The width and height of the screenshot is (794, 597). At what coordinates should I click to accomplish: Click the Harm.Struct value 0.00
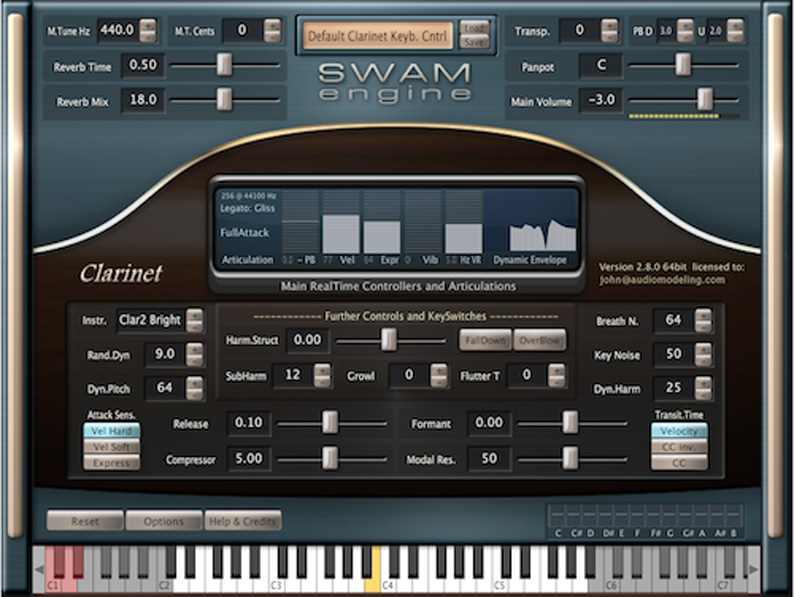(307, 340)
